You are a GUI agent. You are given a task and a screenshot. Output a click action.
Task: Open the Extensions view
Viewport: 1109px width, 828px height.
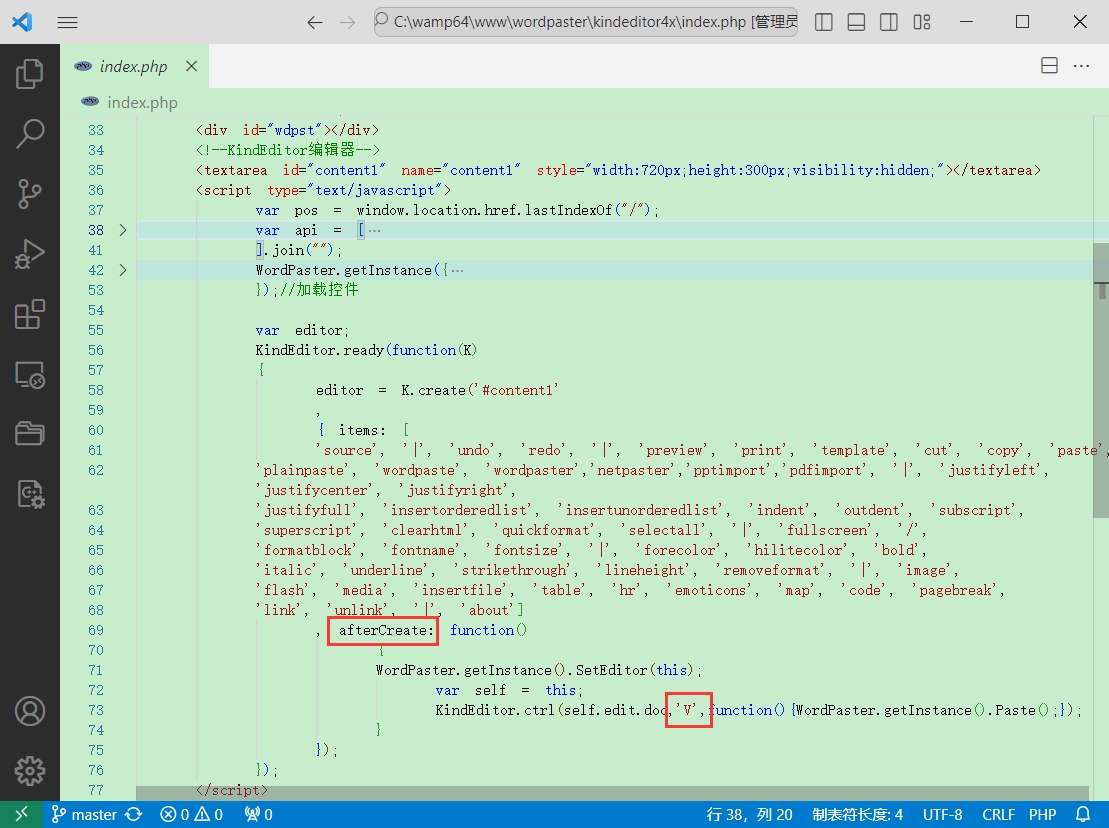tap(30, 314)
